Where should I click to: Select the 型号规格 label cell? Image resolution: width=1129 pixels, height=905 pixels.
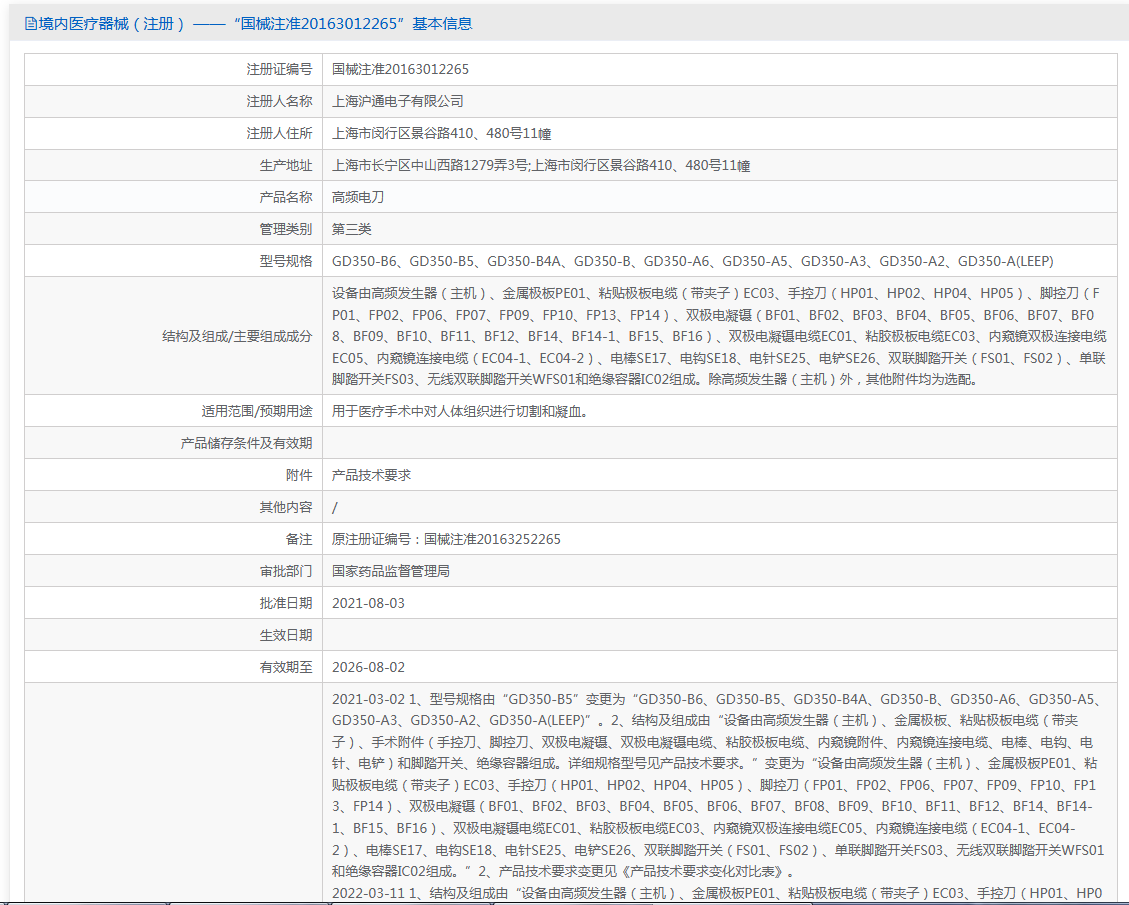coord(174,261)
